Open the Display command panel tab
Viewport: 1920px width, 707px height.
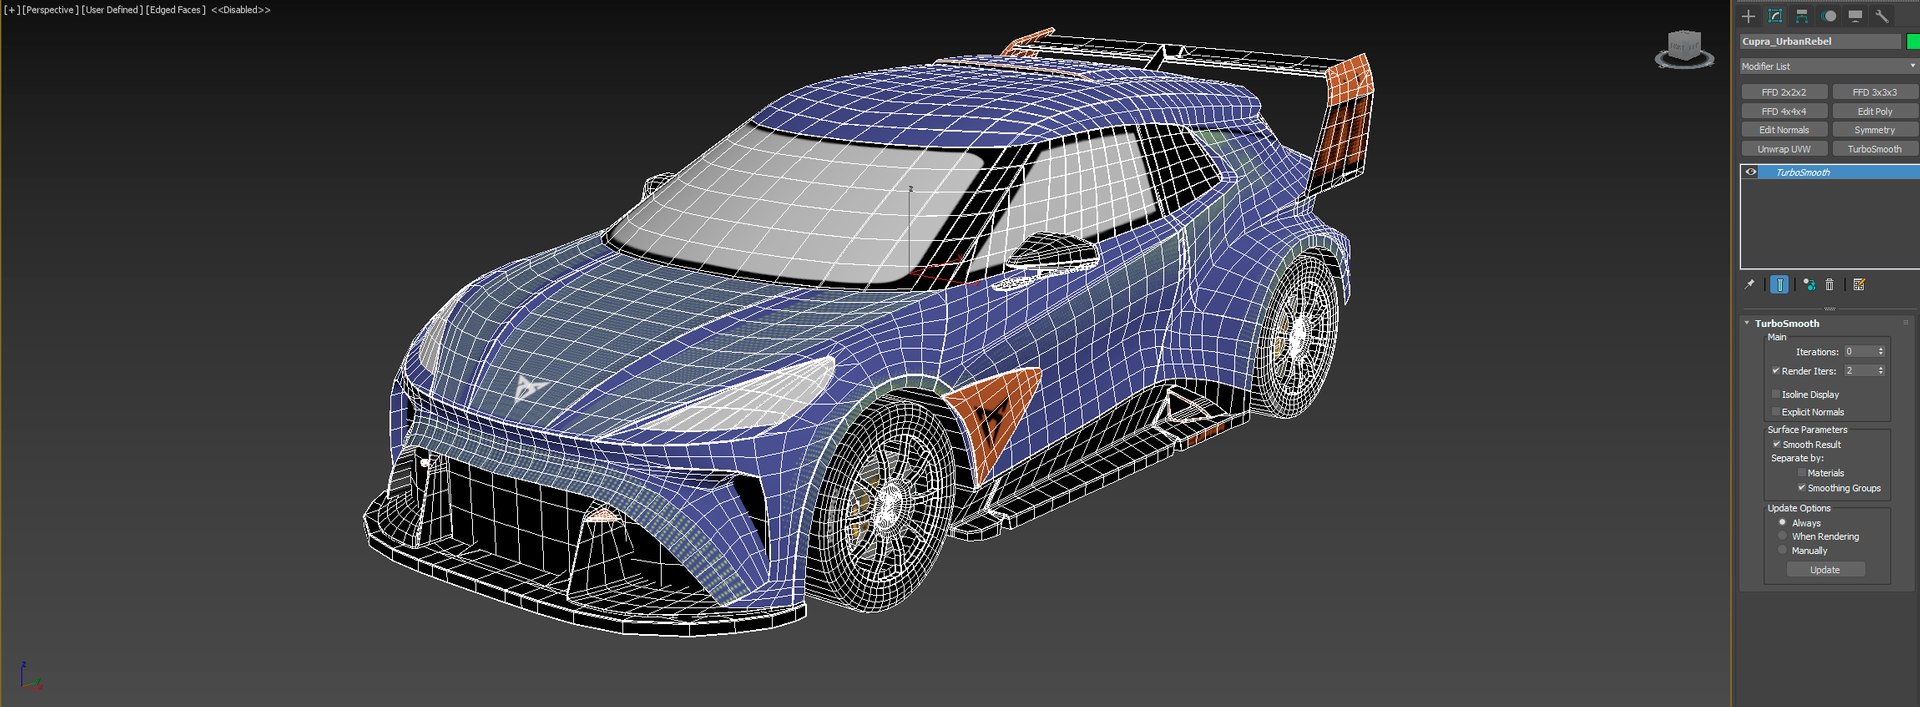1855,16
